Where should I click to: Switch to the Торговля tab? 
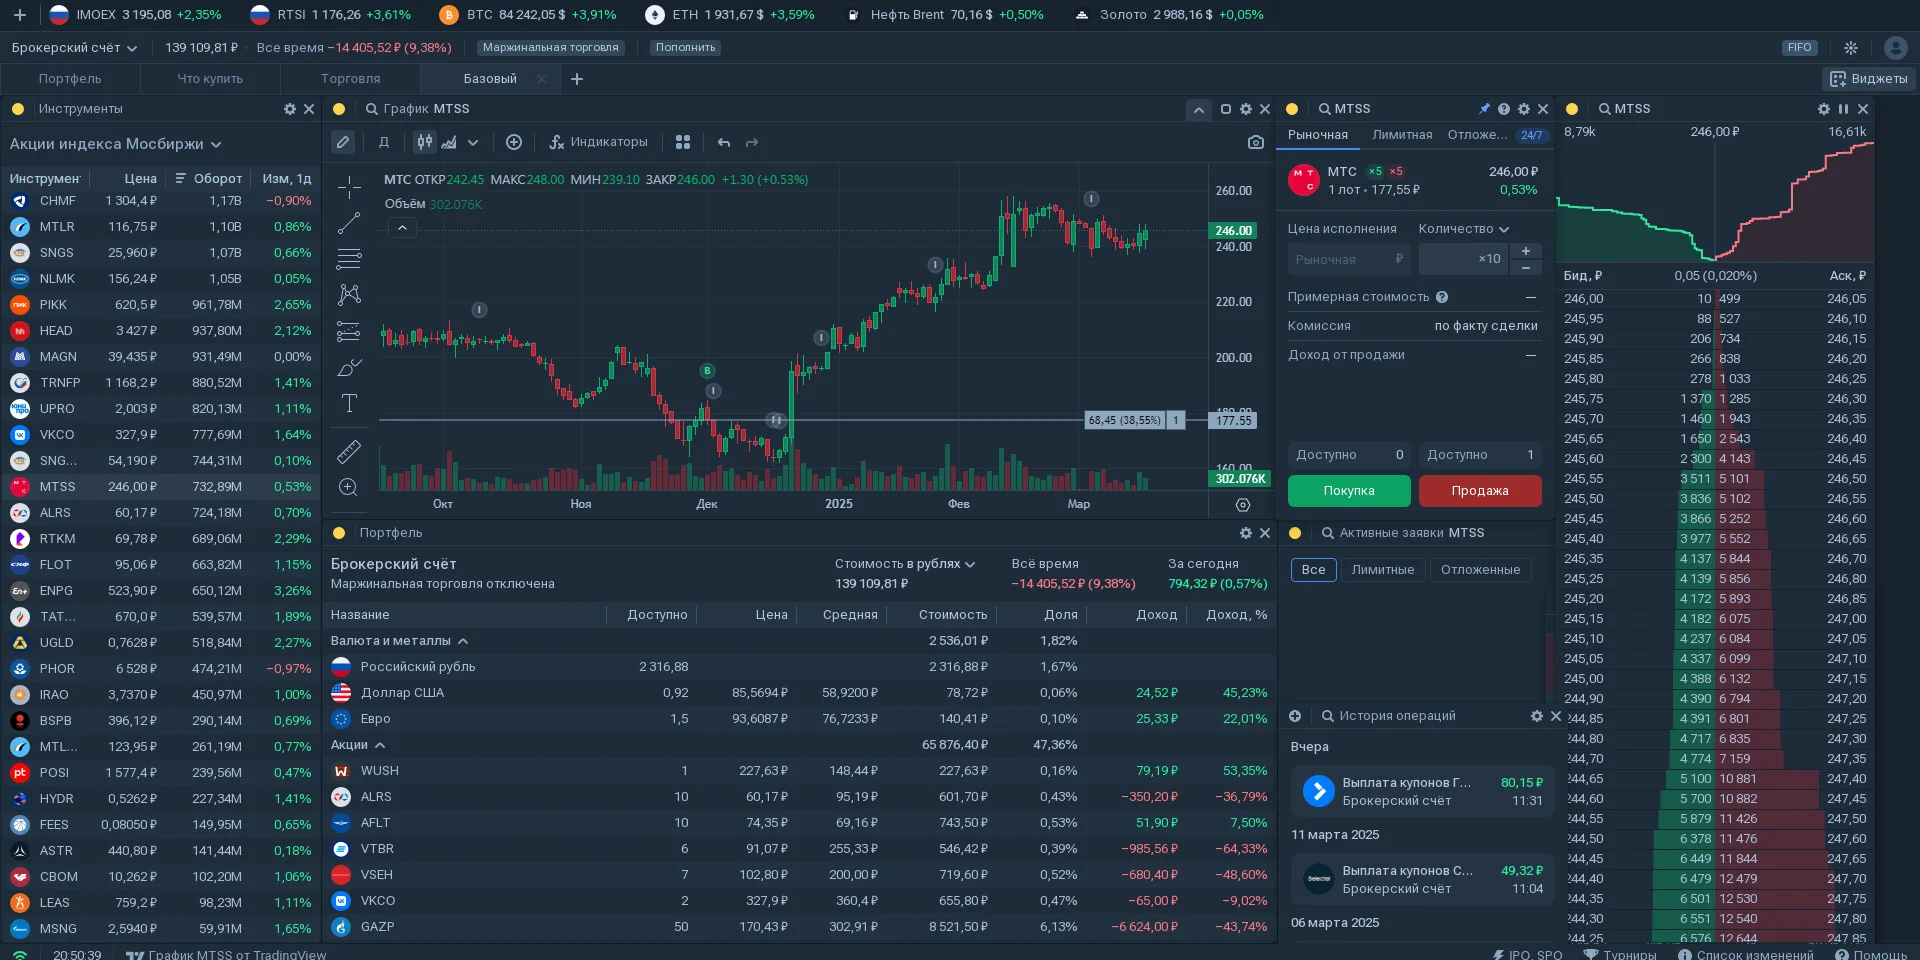(x=350, y=79)
